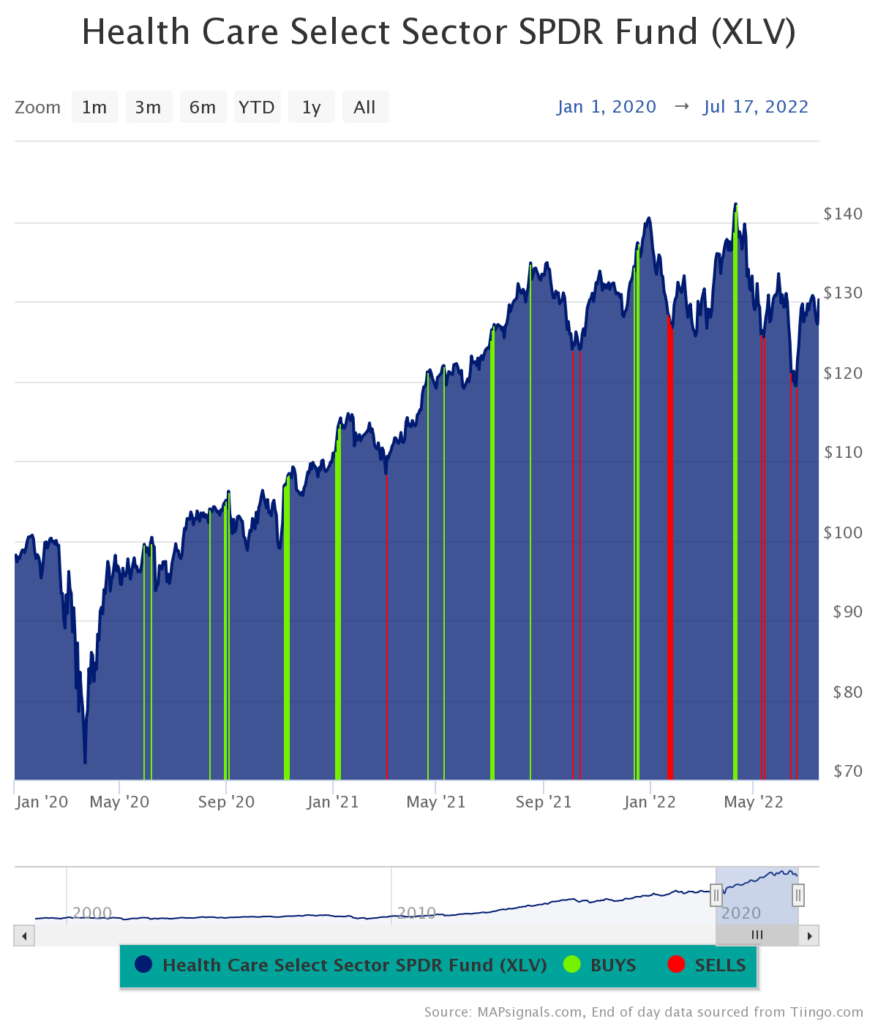Grab the left navigator range handle

click(716, 894)
